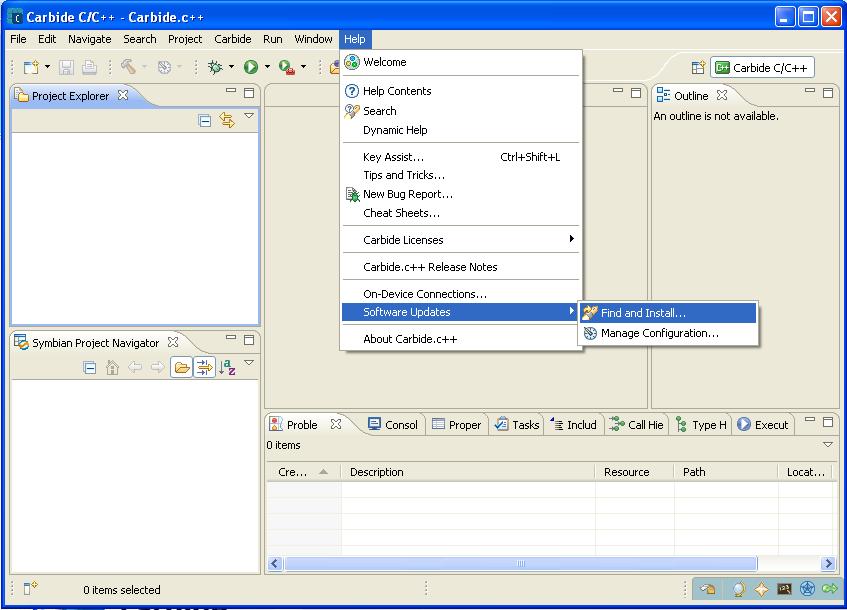The width and height of the screenshot is (847, 610).
Task: Choose Help Contents from Help menu
Action: (460, 91)
